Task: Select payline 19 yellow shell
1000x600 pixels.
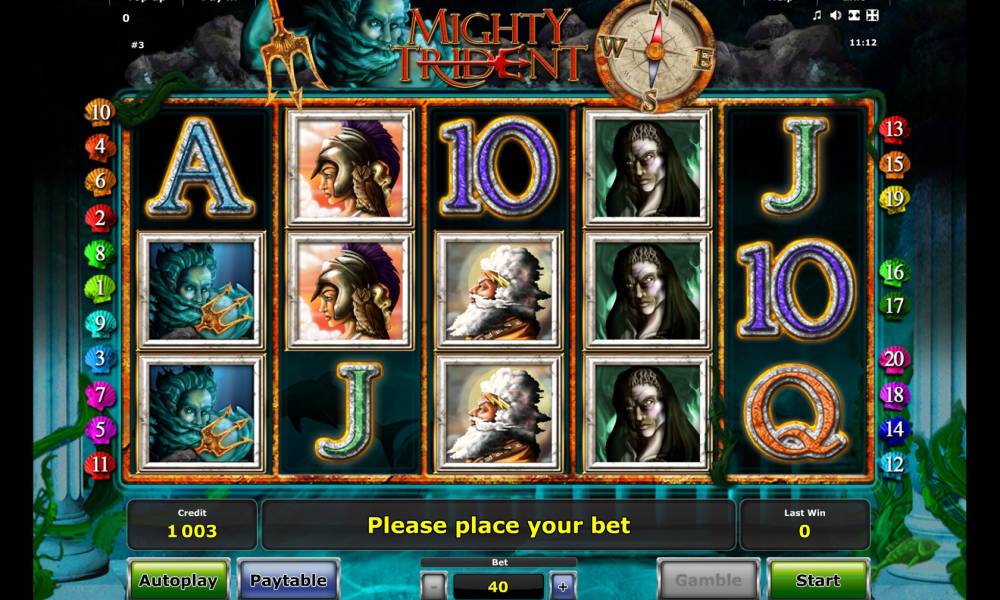Action: (894, 200)
